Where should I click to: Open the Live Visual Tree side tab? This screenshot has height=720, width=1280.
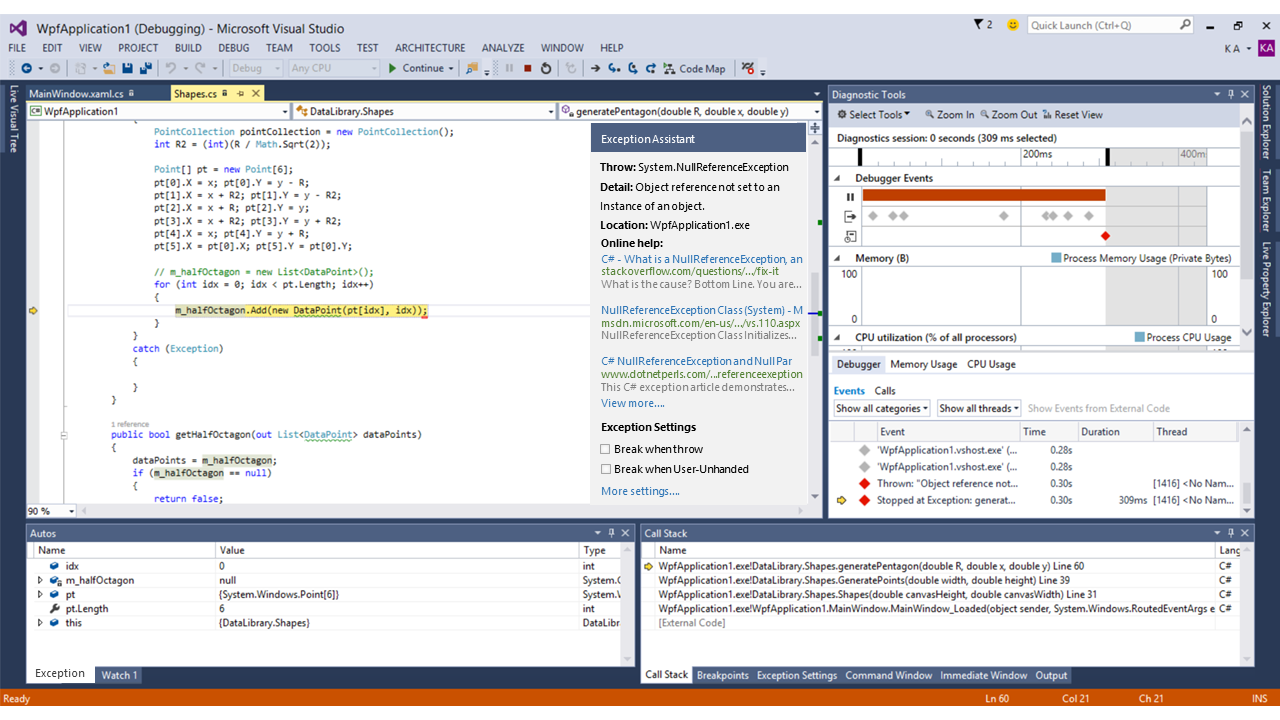(13, 118)
